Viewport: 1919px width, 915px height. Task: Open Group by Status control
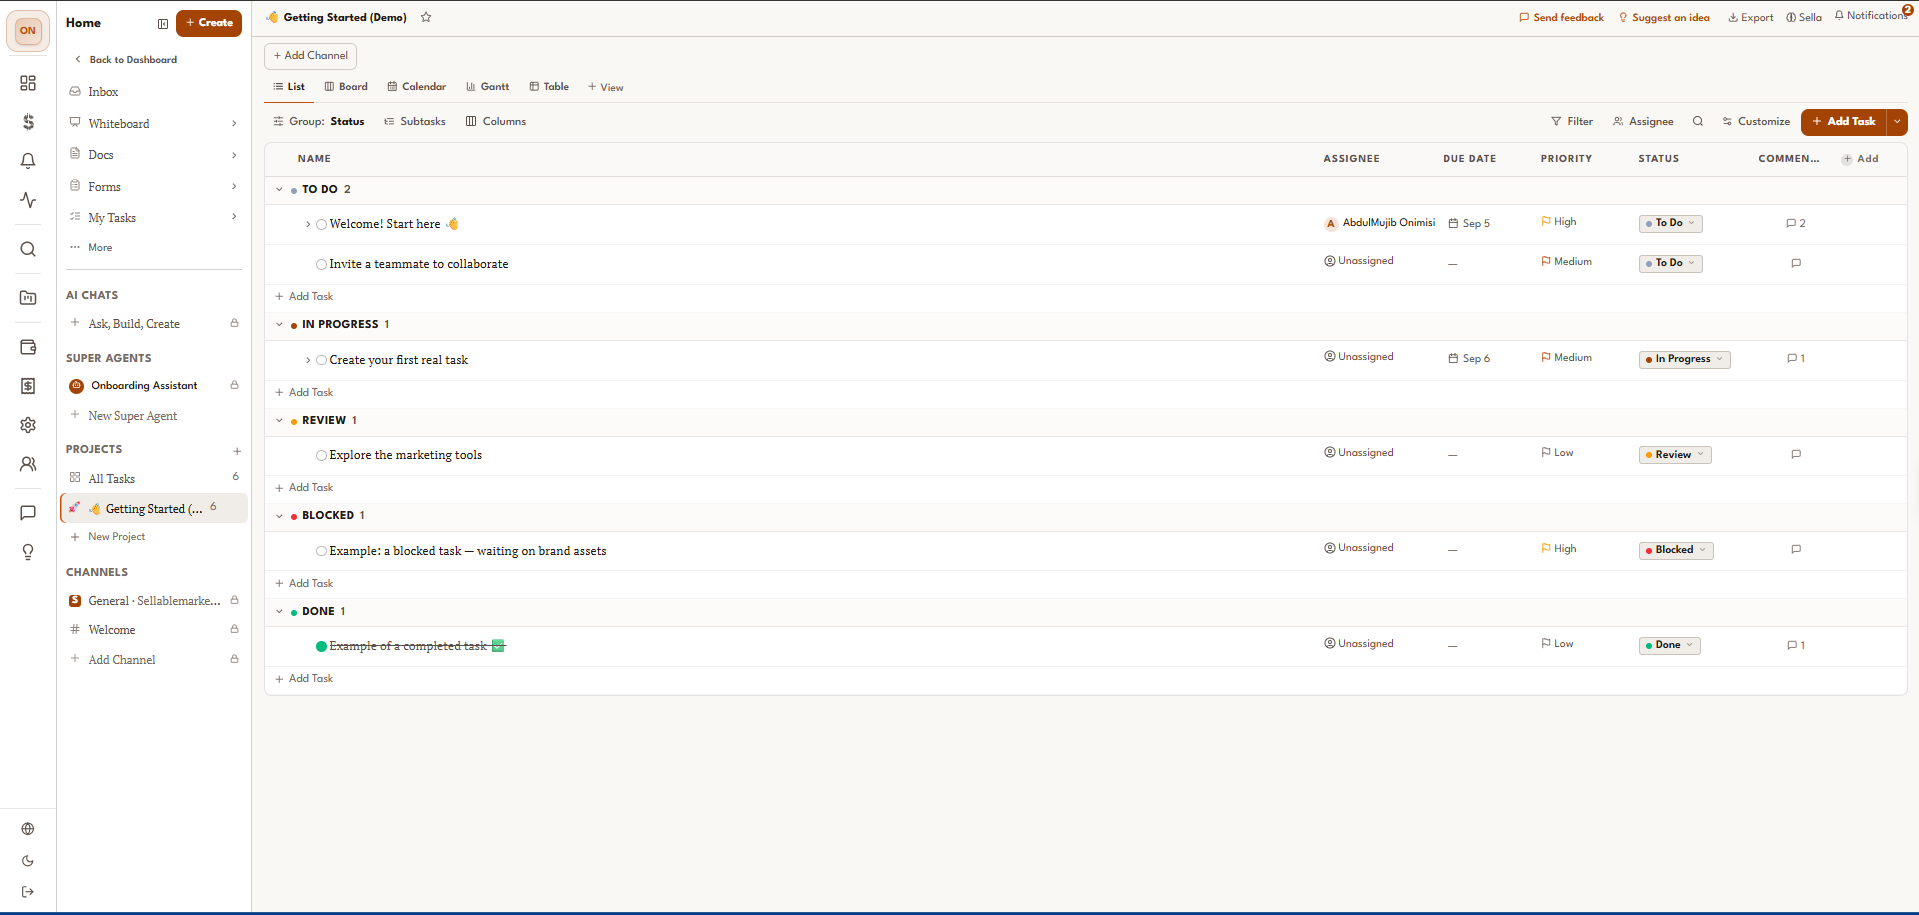(x=319, y=121)
